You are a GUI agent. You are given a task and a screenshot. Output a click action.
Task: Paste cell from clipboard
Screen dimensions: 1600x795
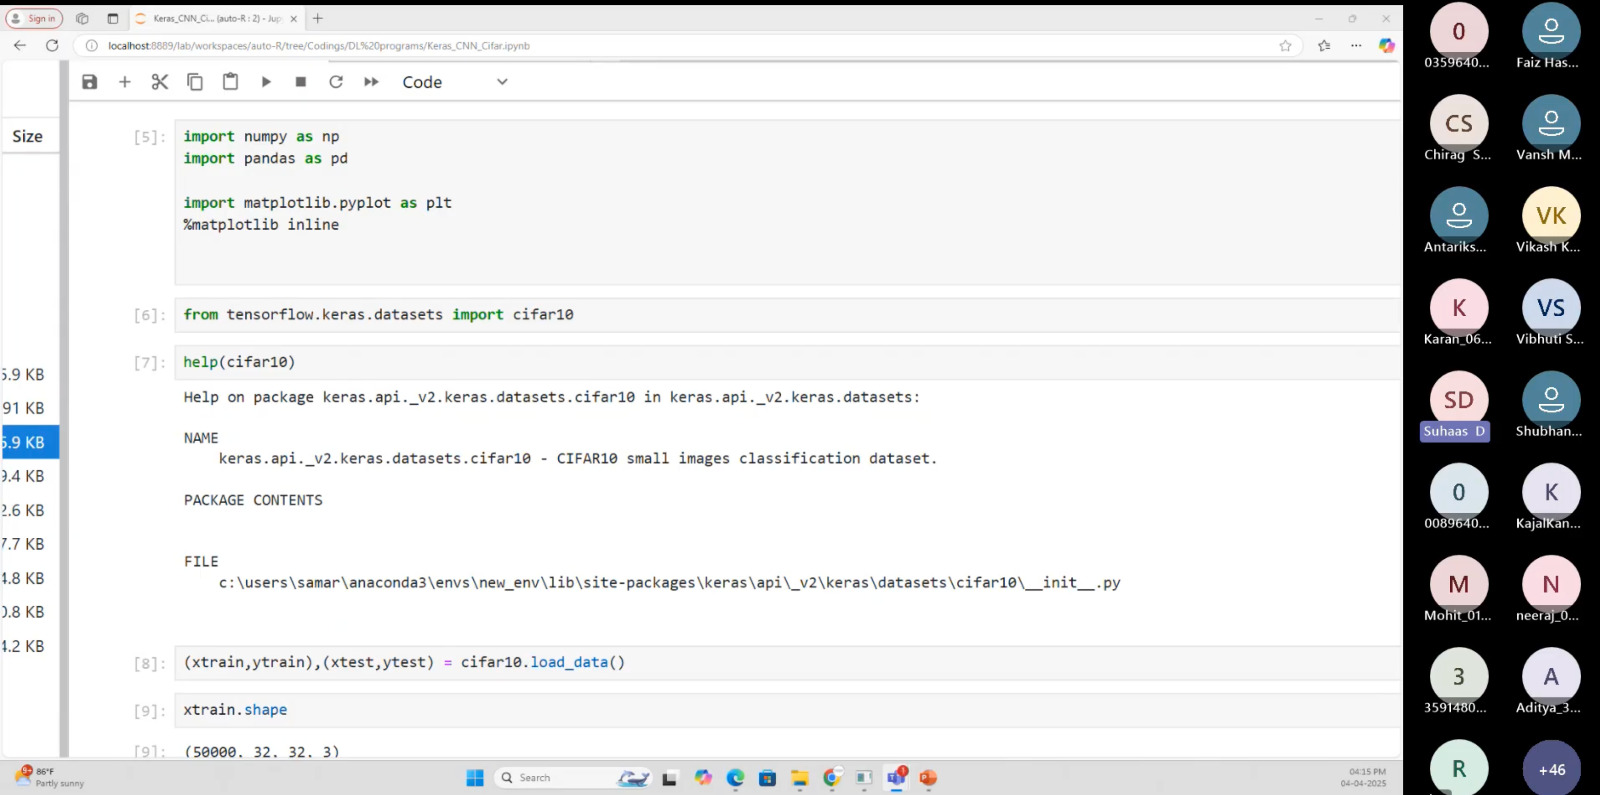(x=230, y=82)
